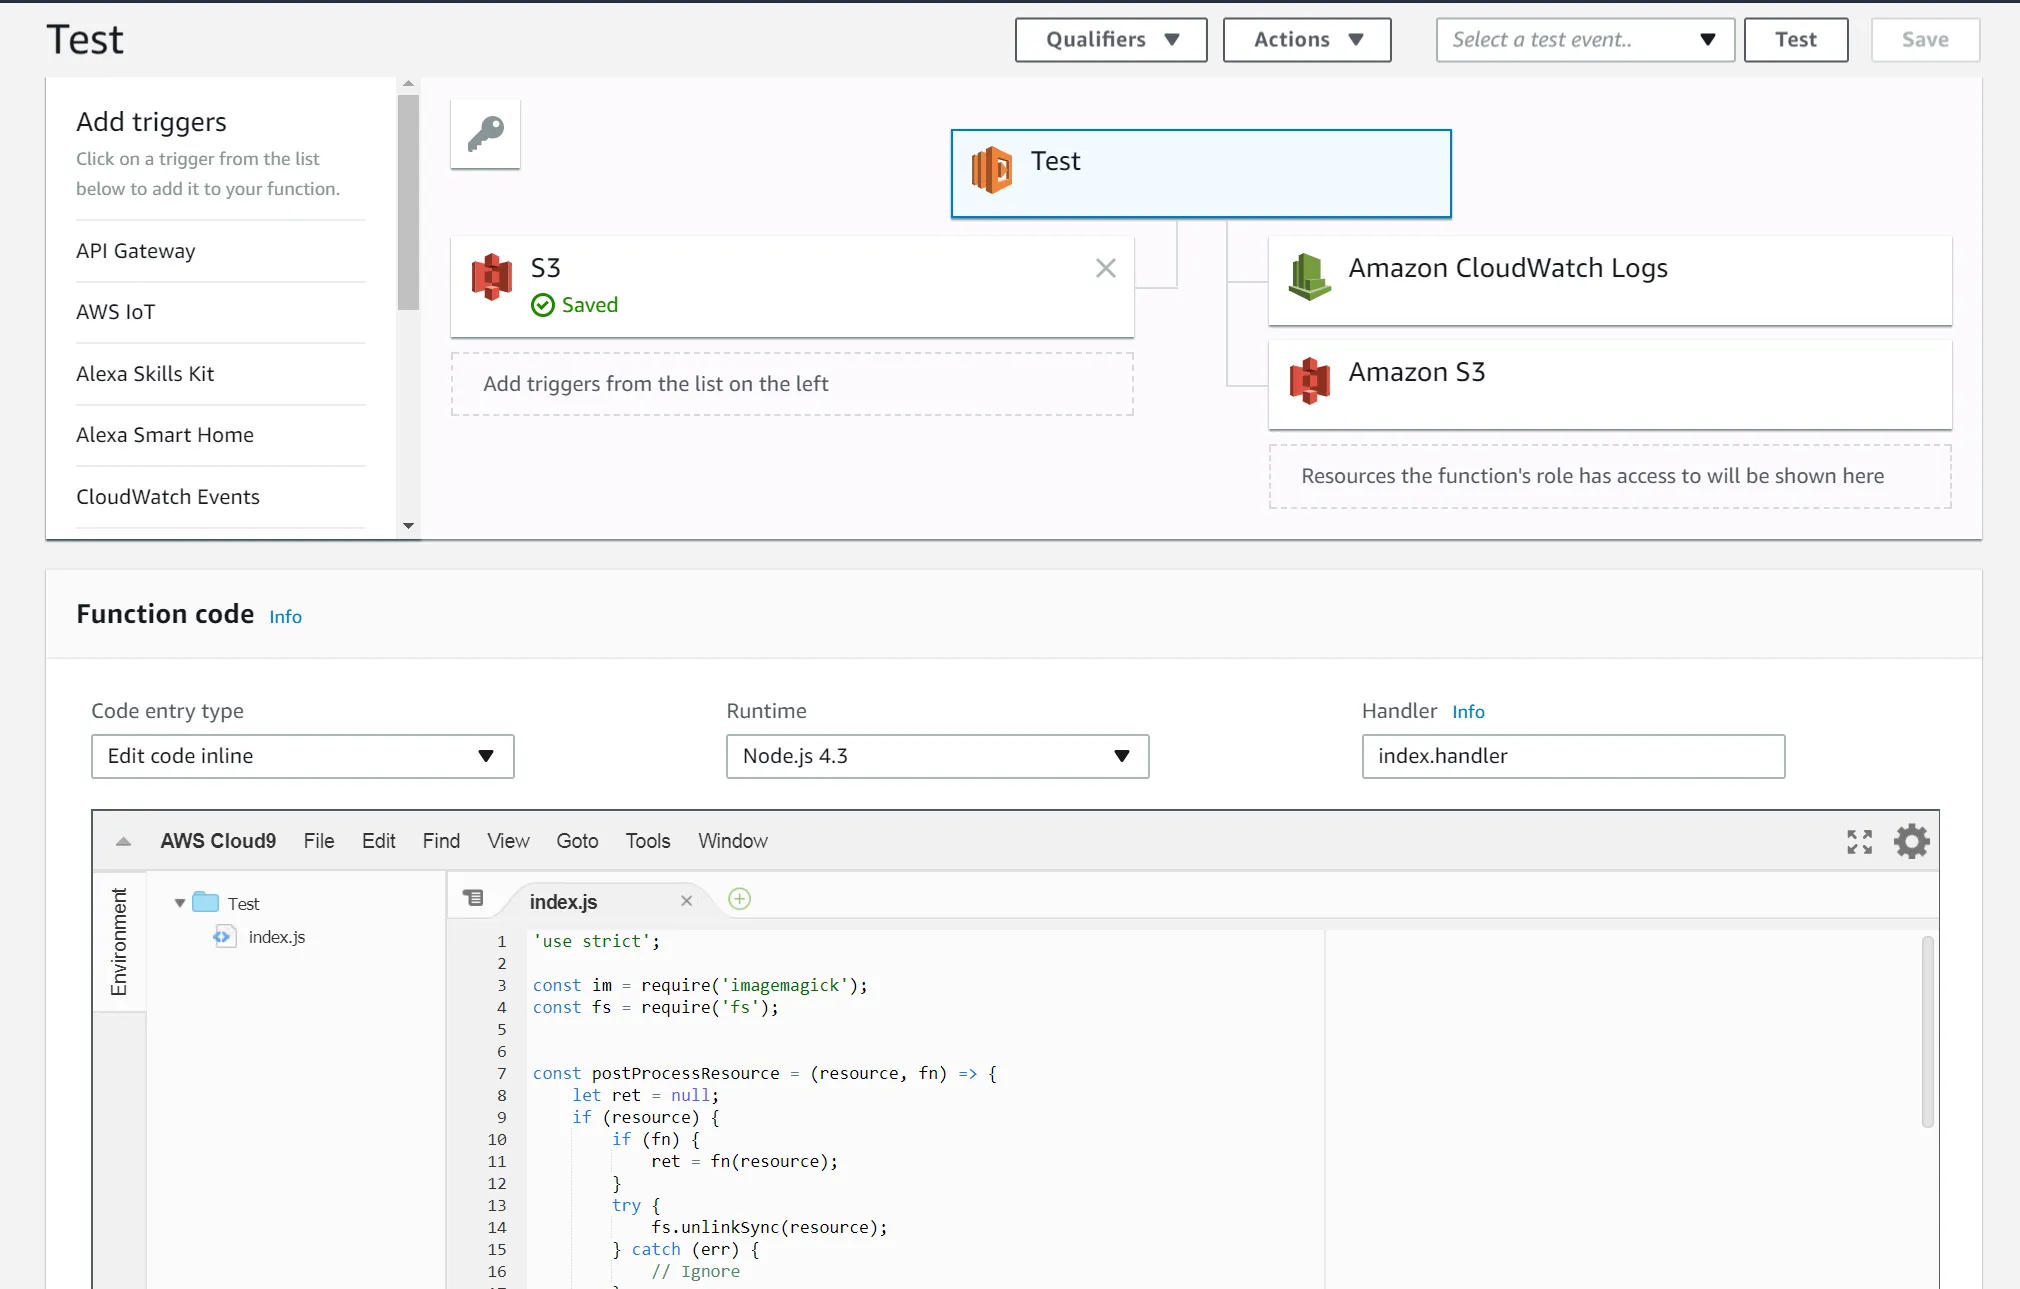
Task: Toggle fullscreen mode of code editor
Action: 1859,841
